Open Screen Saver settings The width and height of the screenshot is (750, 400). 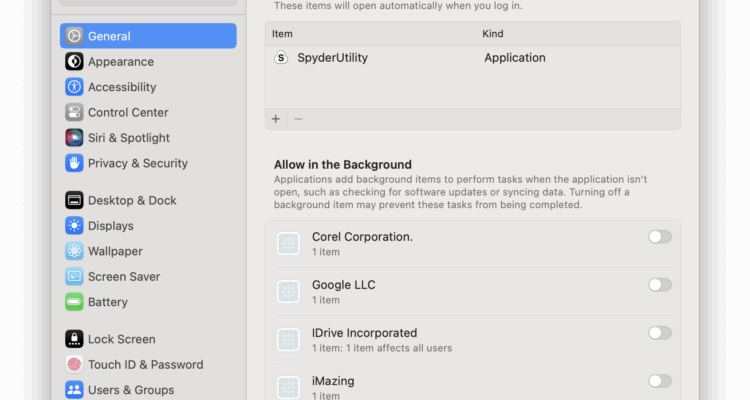pos(148,276)
